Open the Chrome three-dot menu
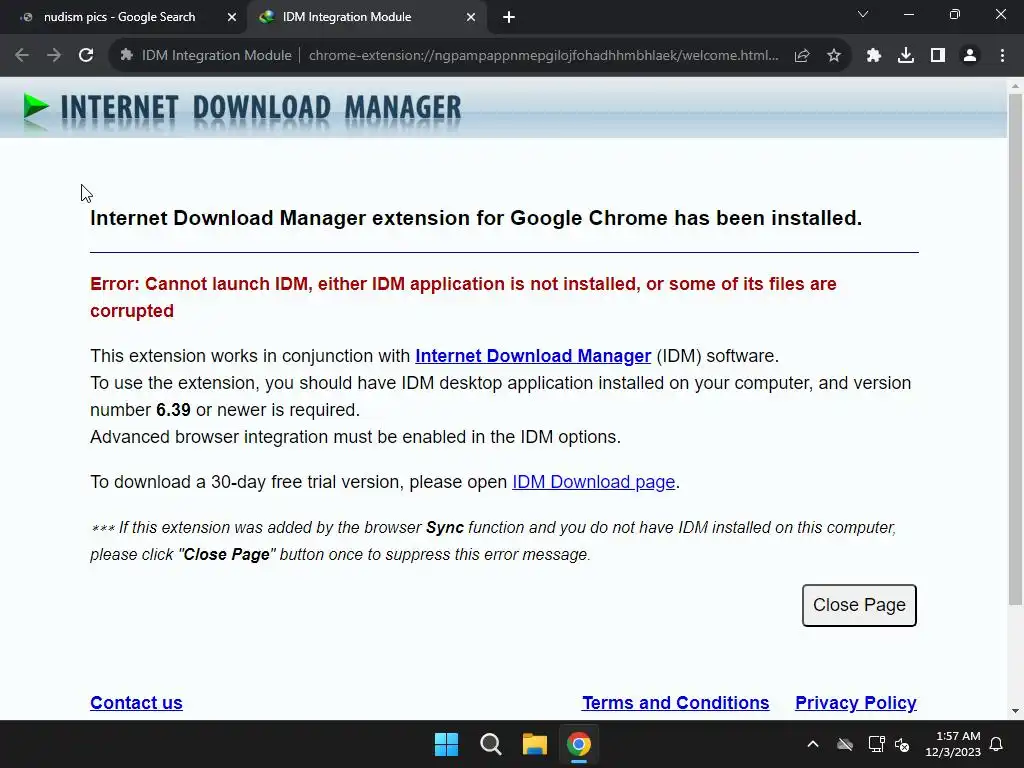1024x768 pixels. [1002, 56]
